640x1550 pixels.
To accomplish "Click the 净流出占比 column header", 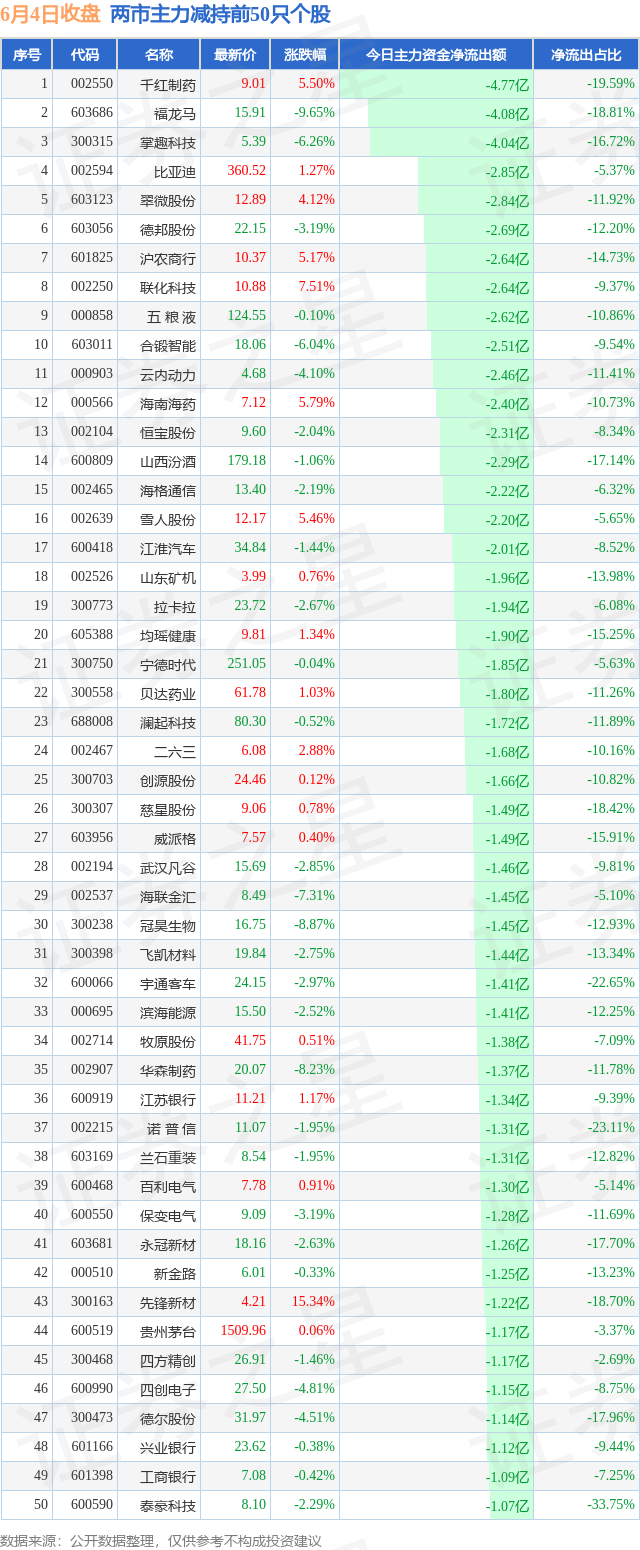I will point(586,55).
